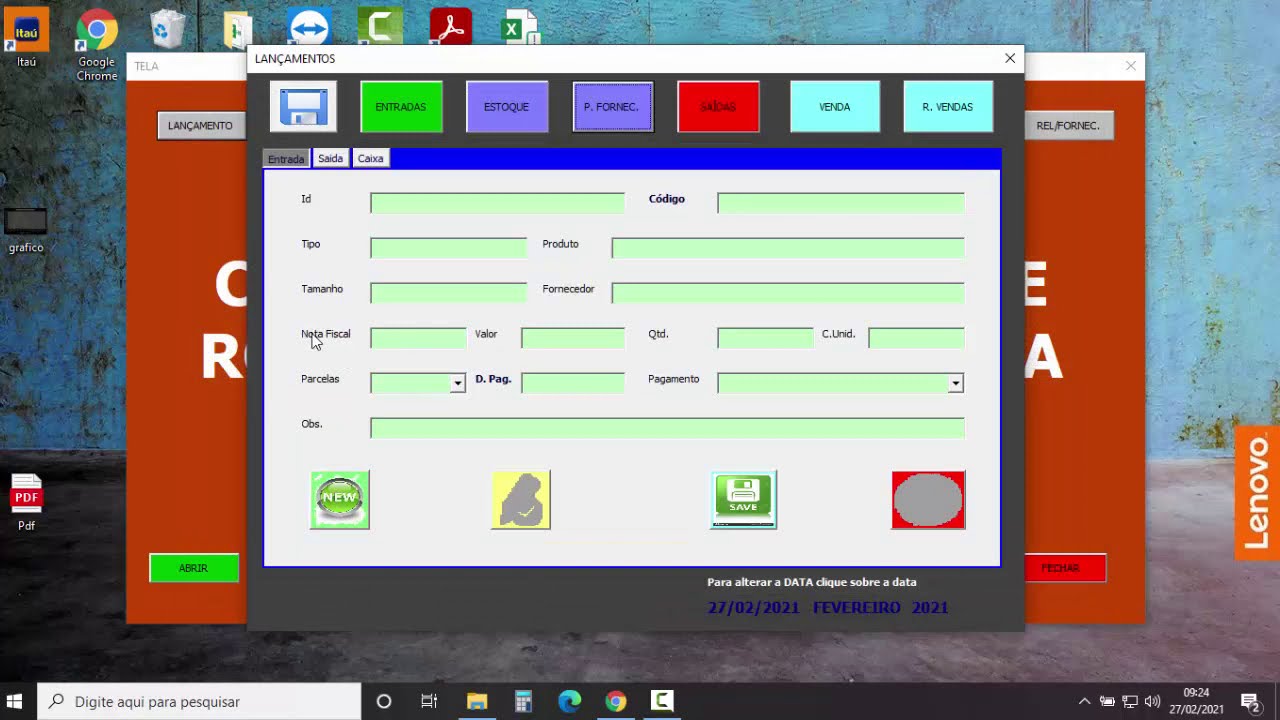This screenshot has height=720, width=1280.
Task: Click the C.Unid. input field
Action: point(916,338)
